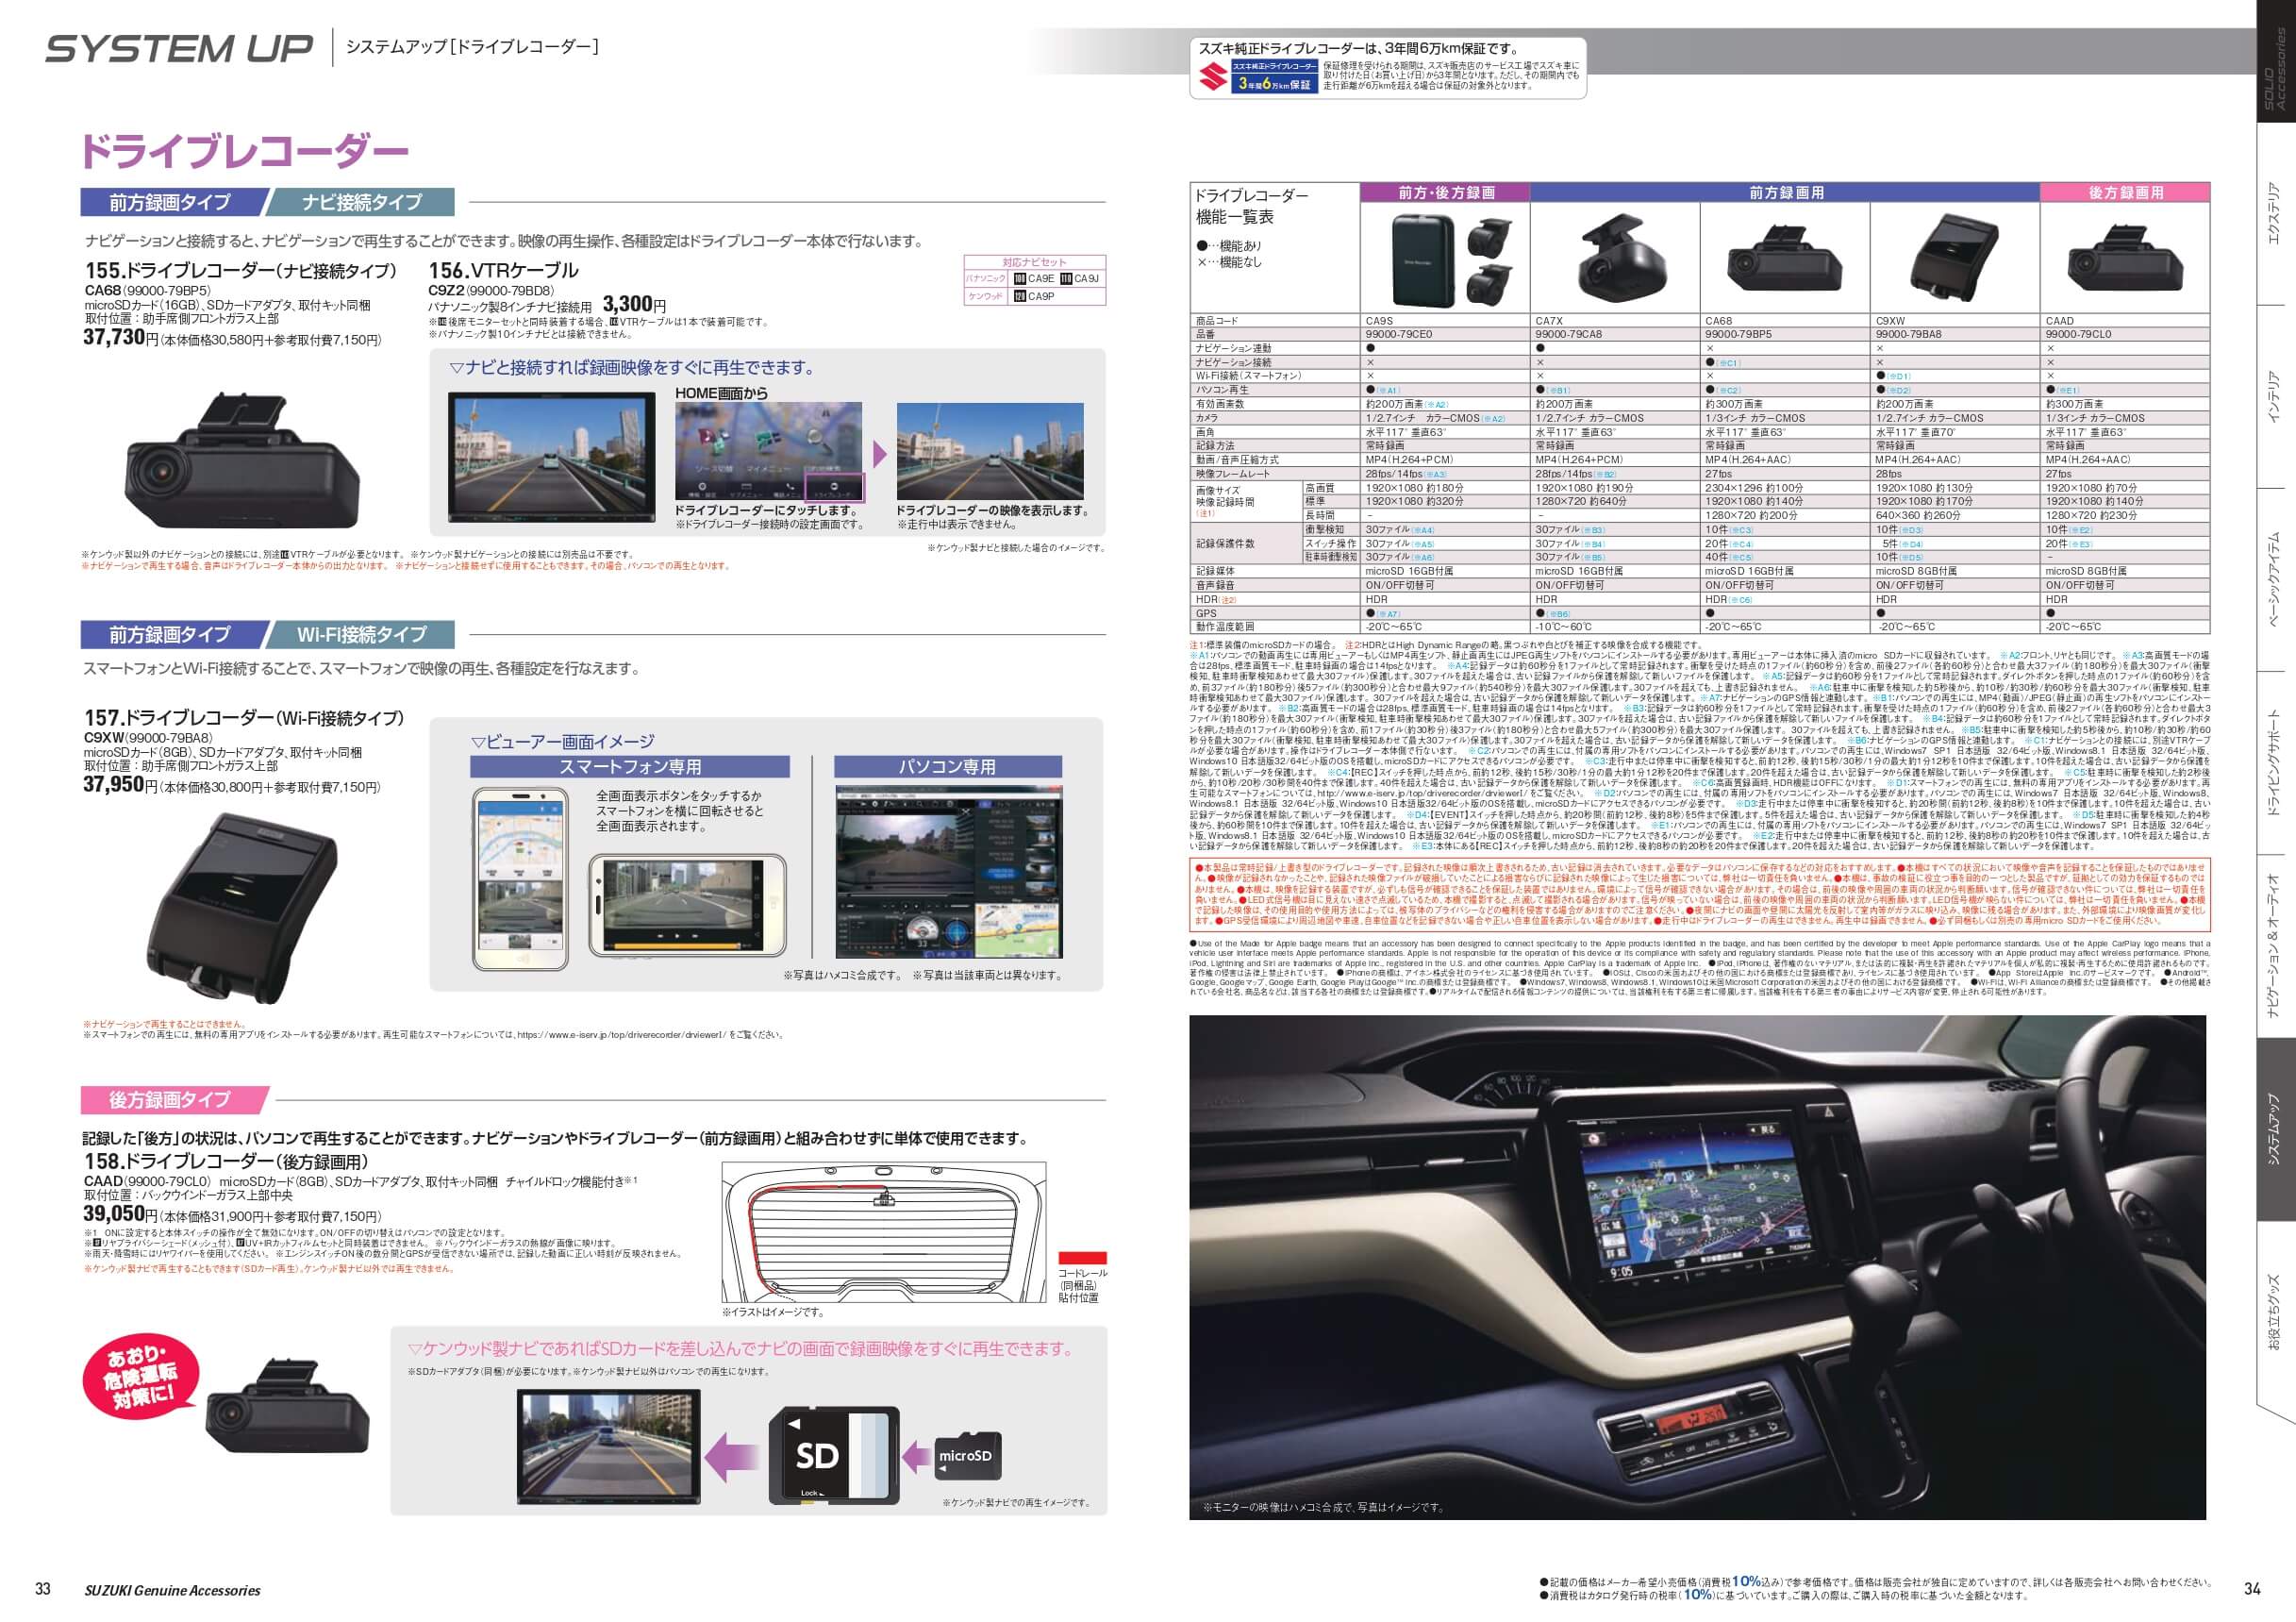The width and height of the screenshot is (2296, 1622).
Task: Click the page number 33
Action: click(43, 1589)
